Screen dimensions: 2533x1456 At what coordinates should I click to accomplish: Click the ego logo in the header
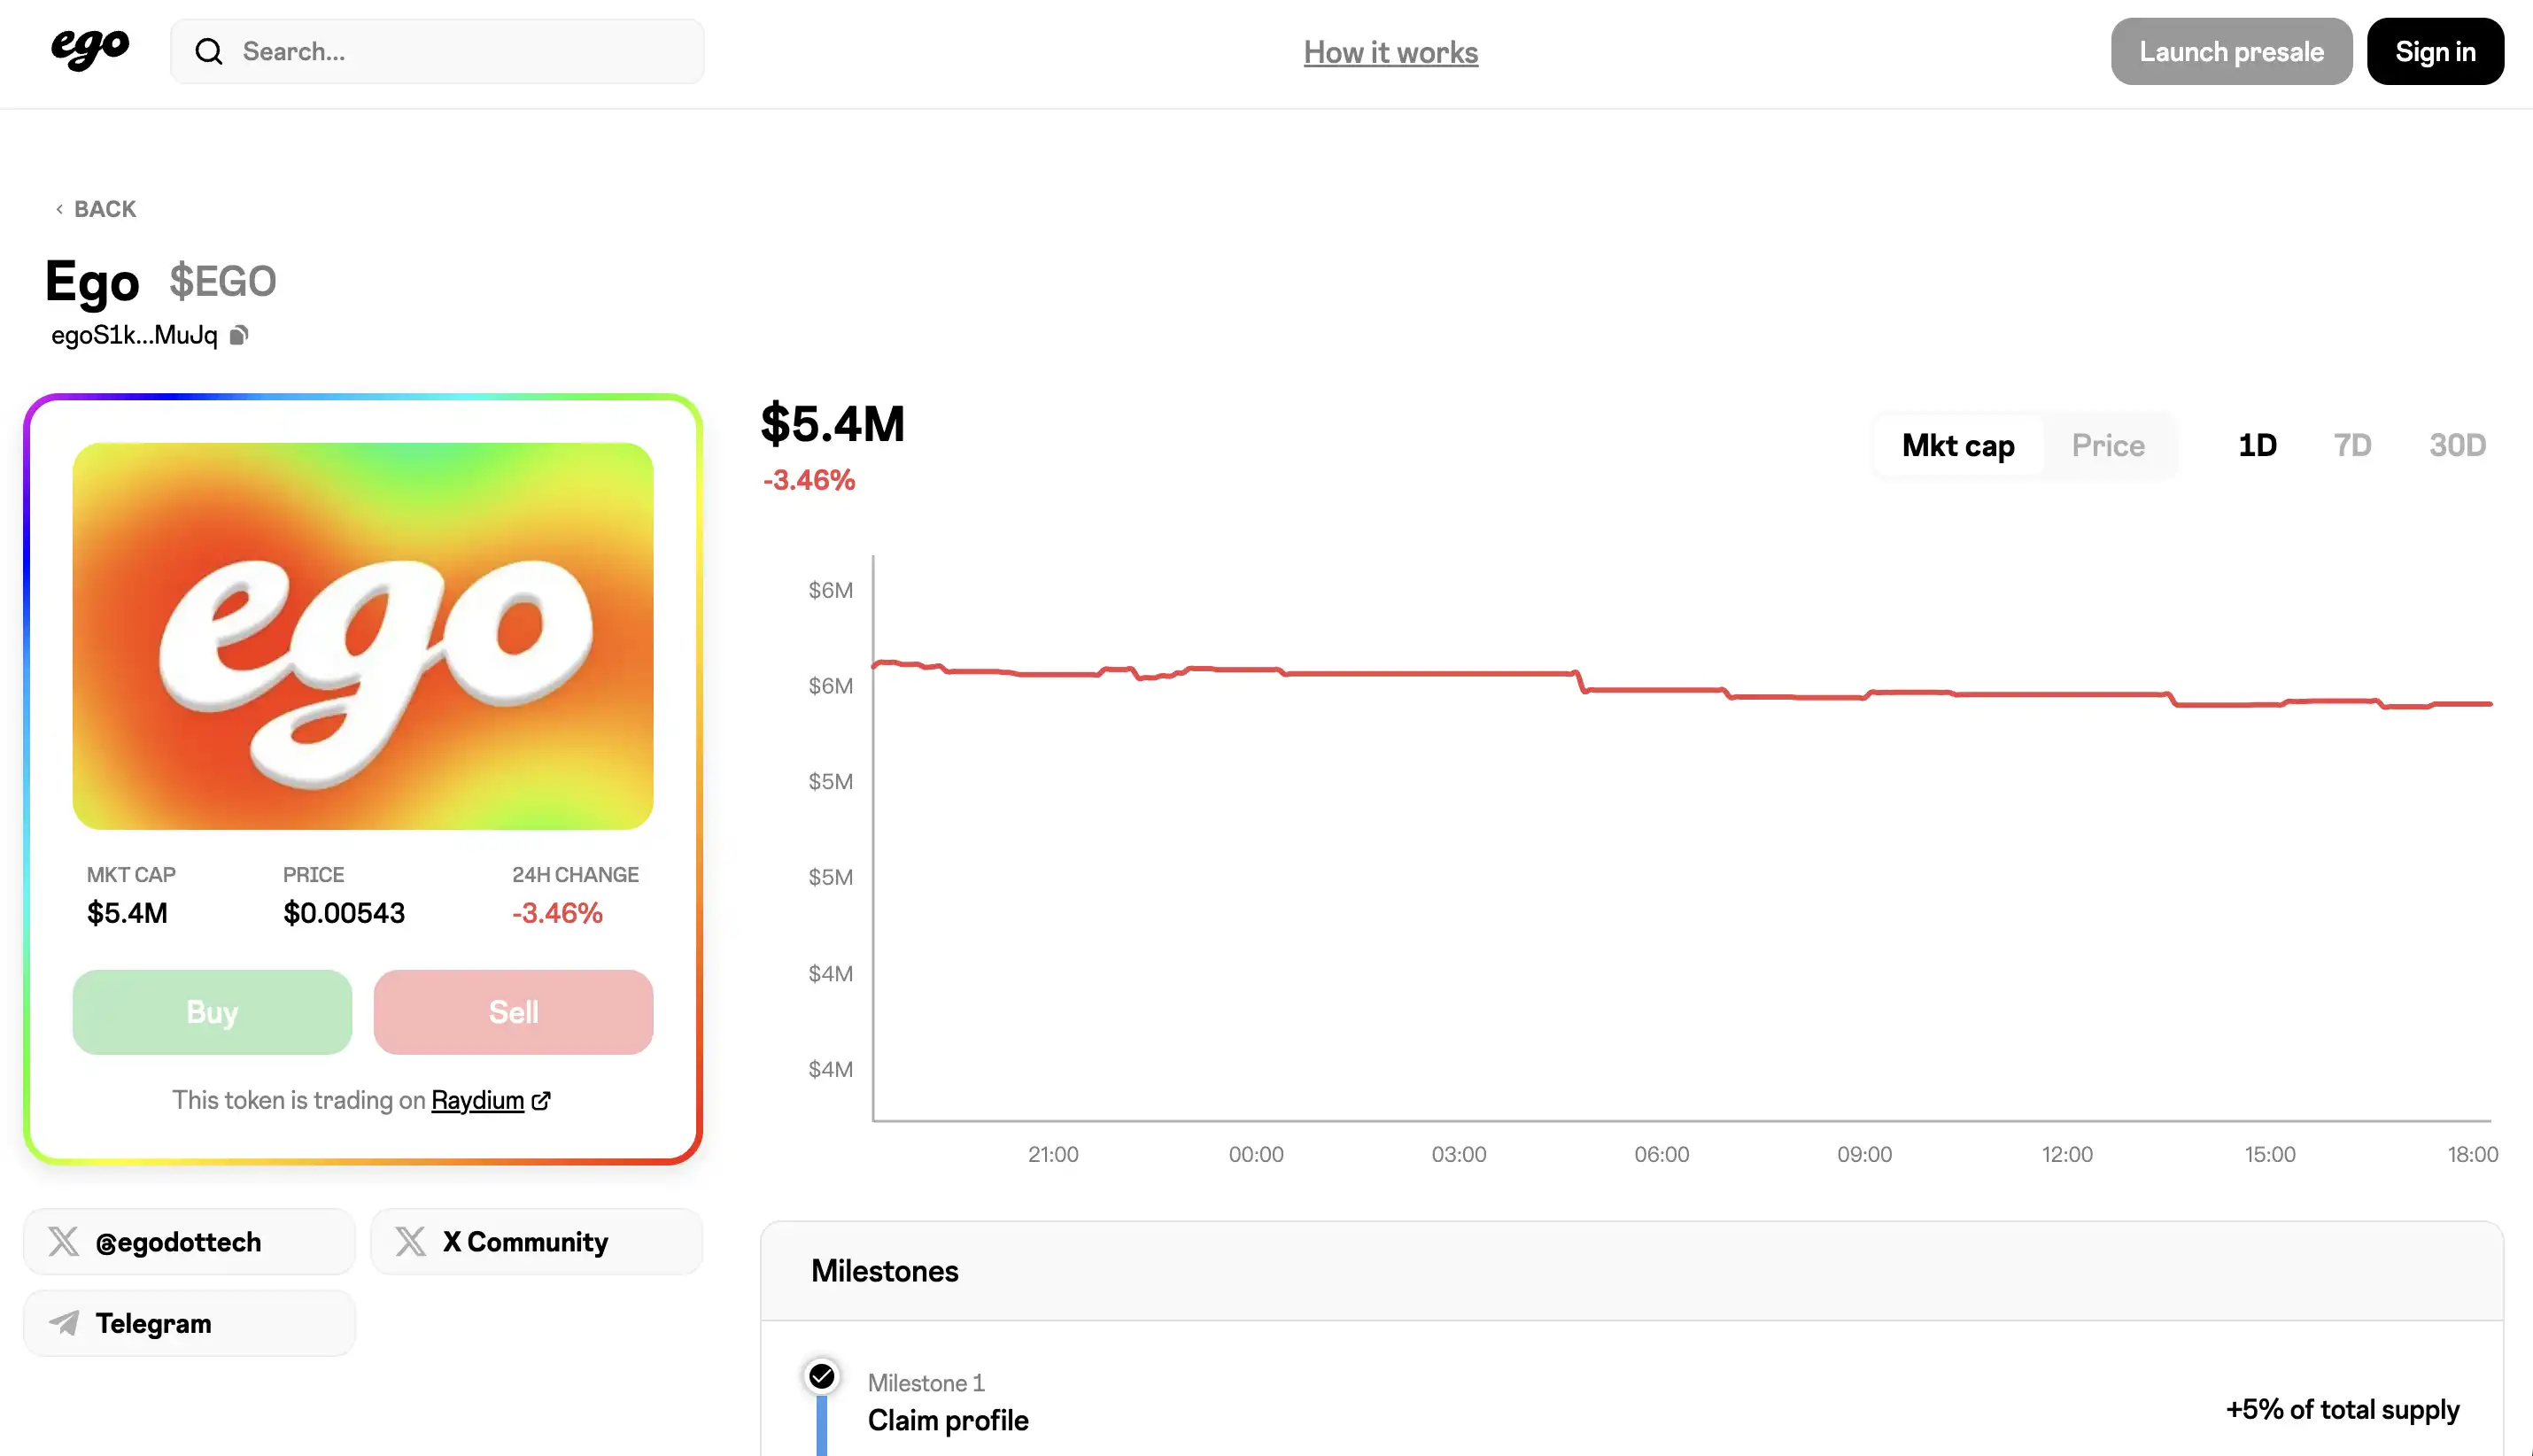click(90, 48)
